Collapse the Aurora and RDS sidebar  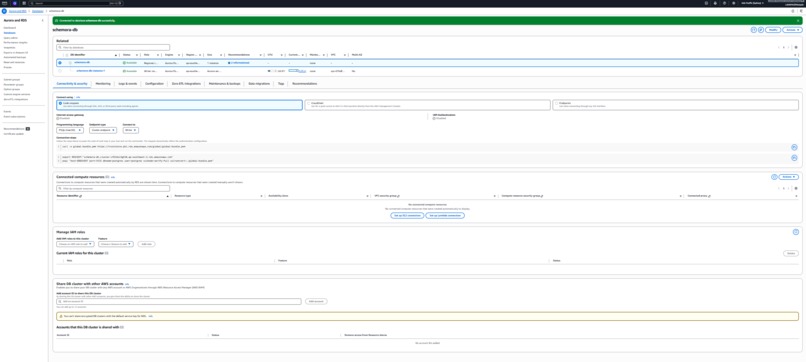[43, 20]
